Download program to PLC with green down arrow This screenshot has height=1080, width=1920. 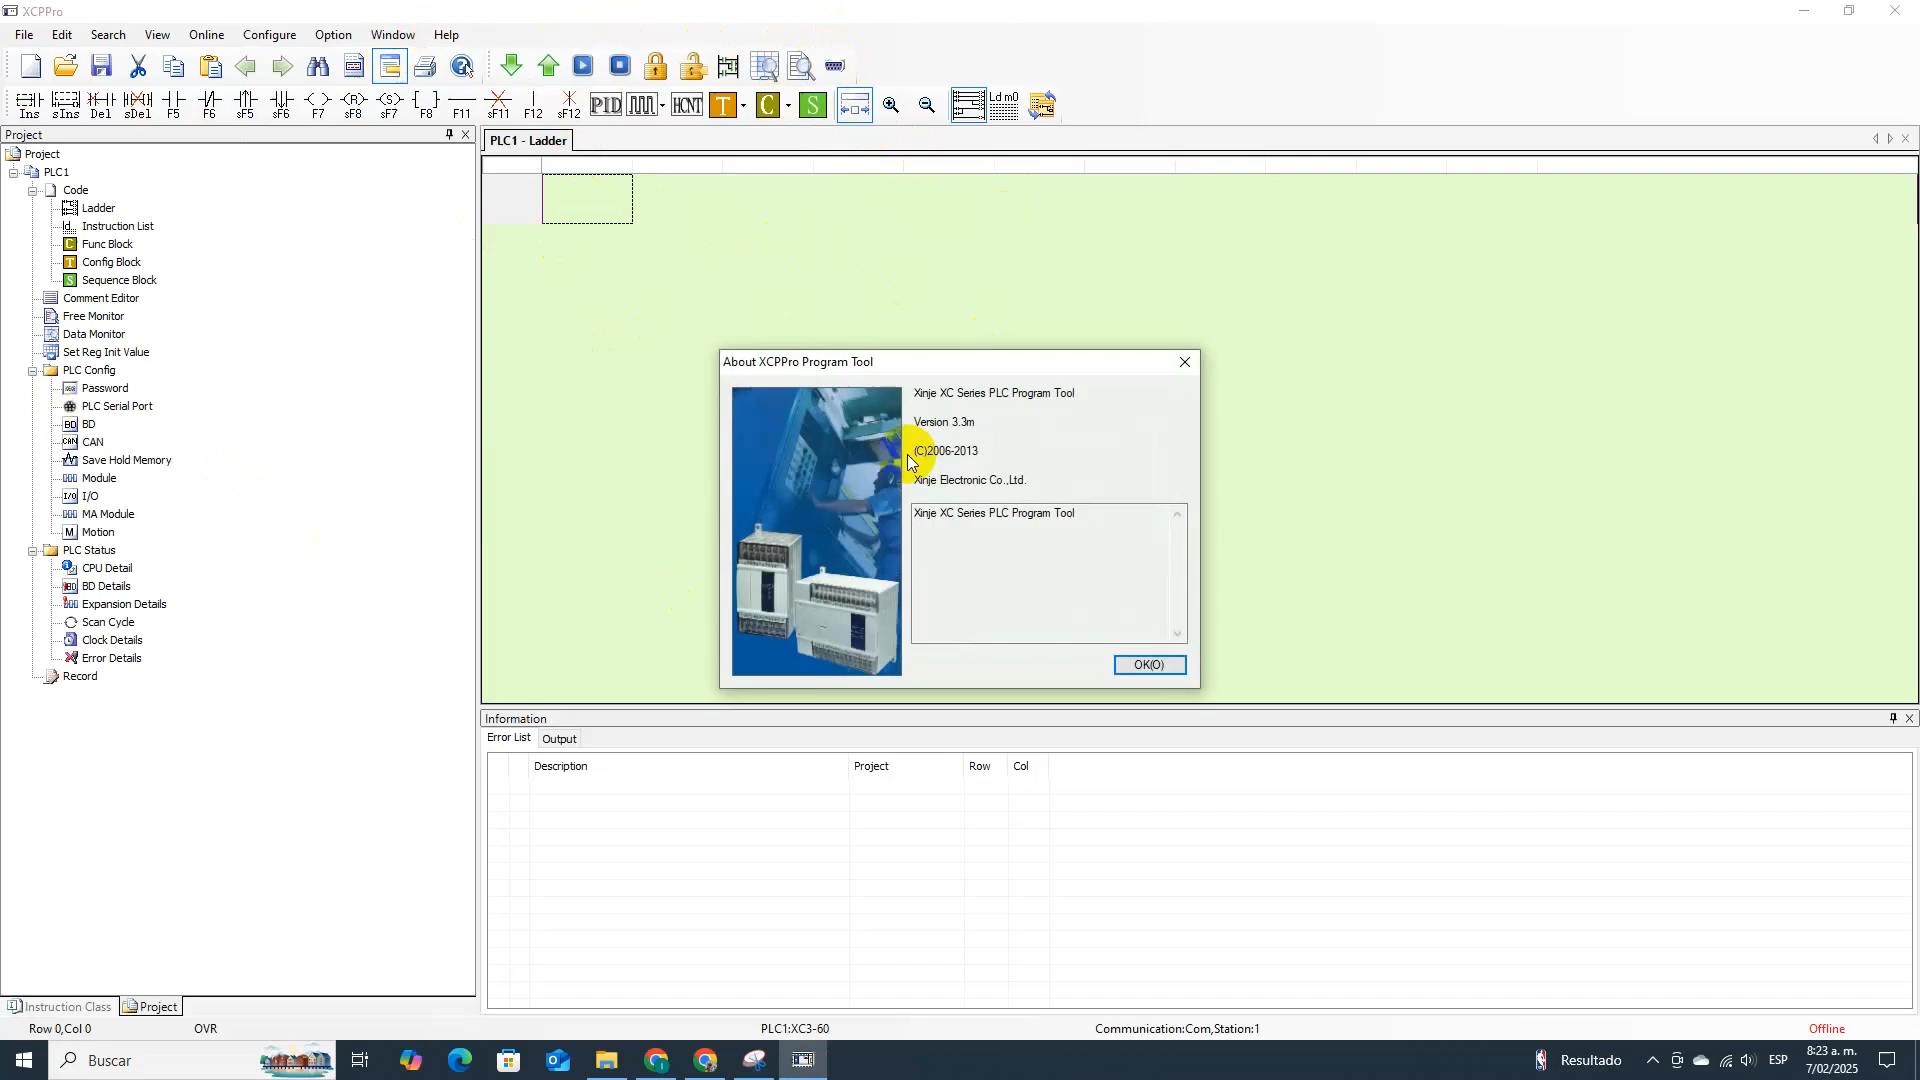pyautogui.click(x=511, y=67)
